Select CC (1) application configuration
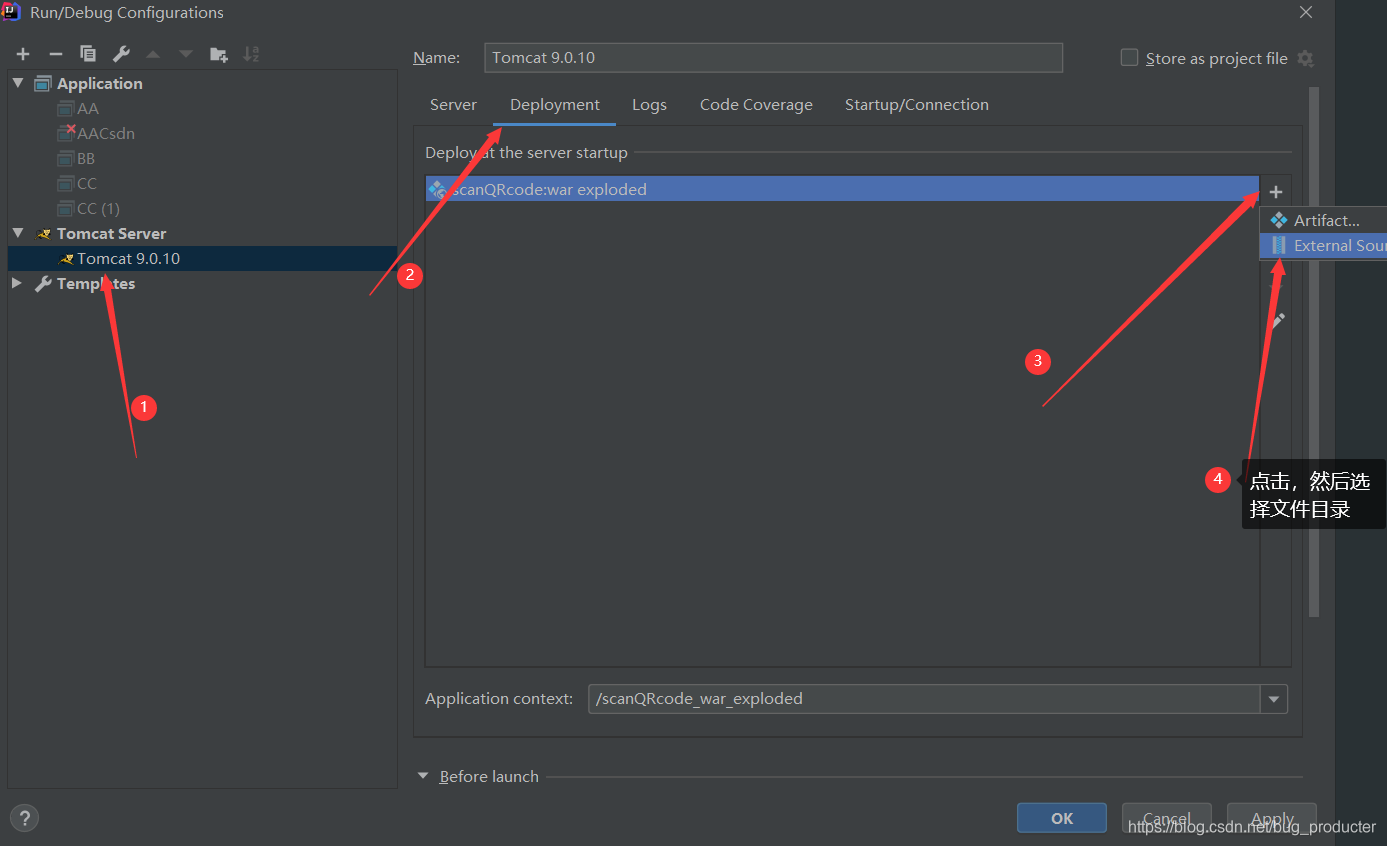This screenshot has width=1387, height=846. [88, 209]
